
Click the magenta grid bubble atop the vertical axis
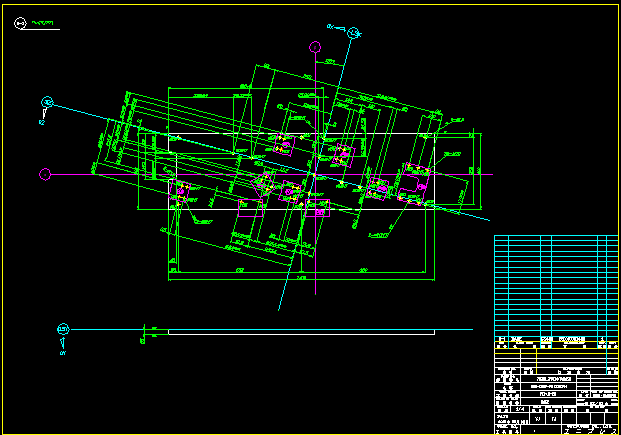315,47
